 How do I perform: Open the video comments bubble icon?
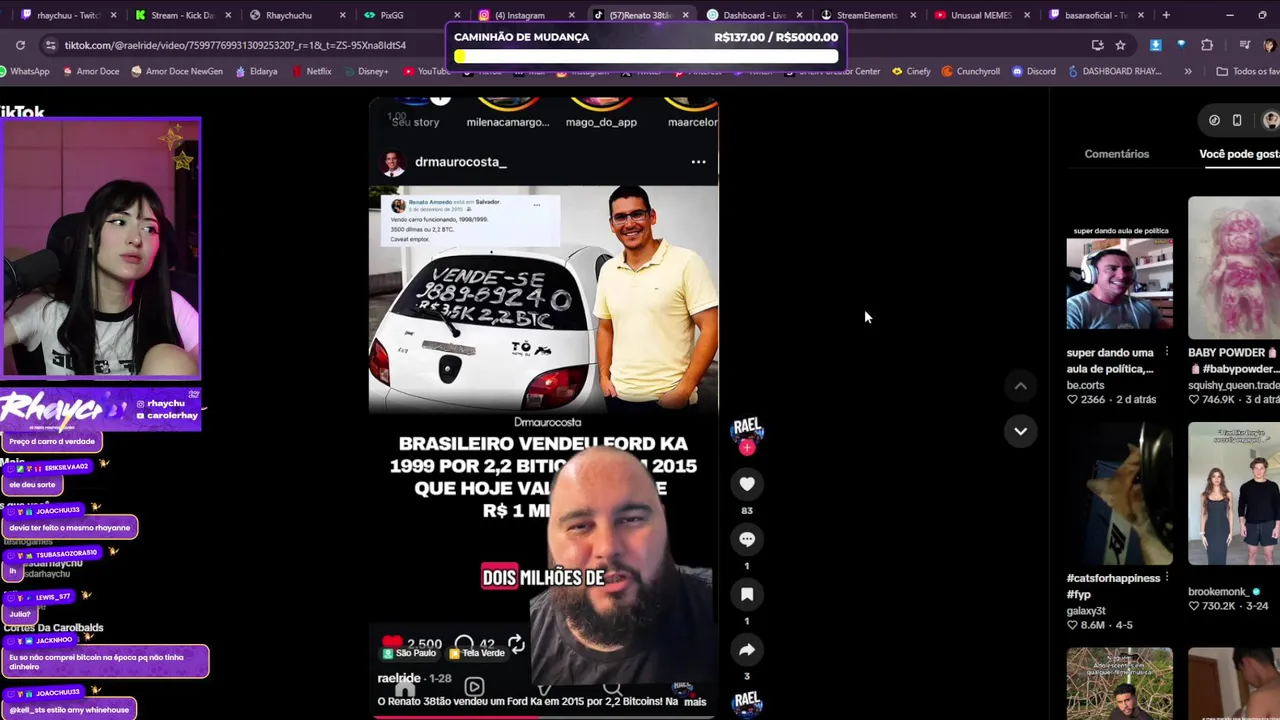tap(746, 539)
